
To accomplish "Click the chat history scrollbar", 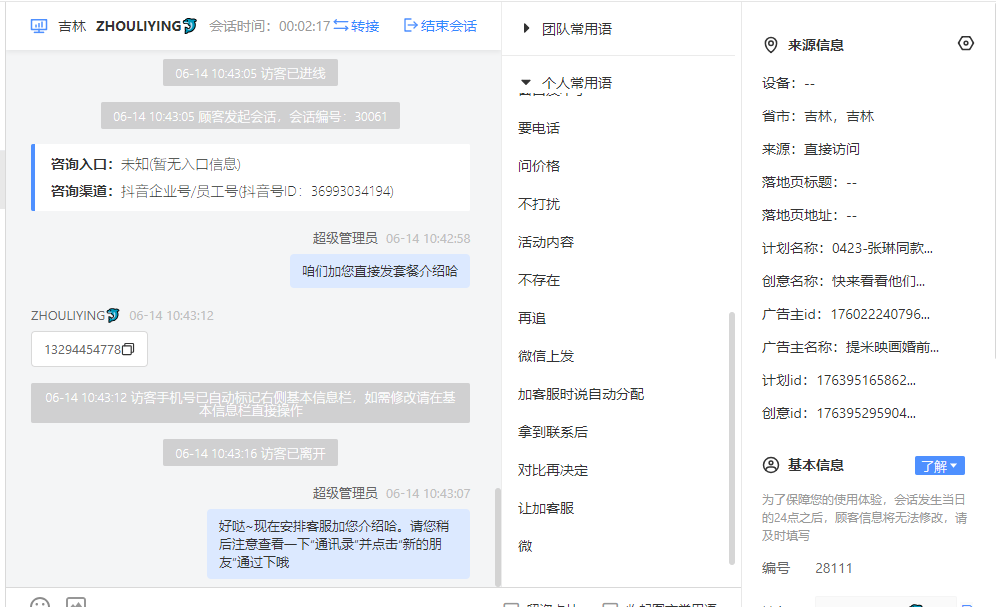I will [497, 537].
